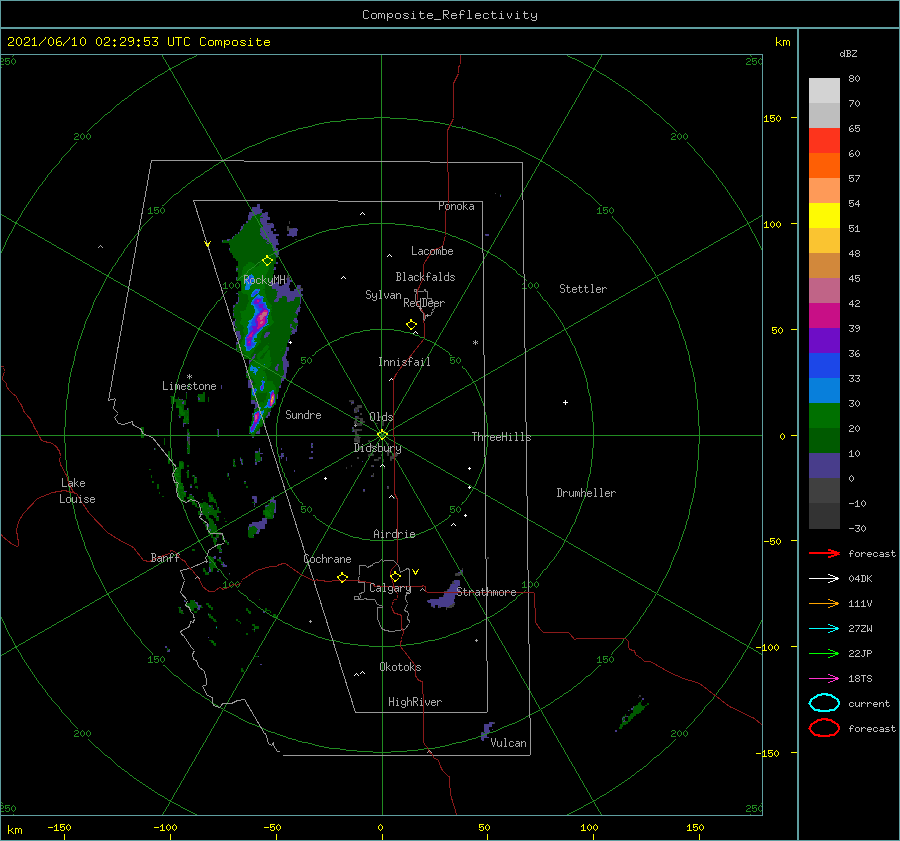The width and height of the screenshot is (900, 841).
Task: Pick the orange 57–60 dBZ color swatch
Action: point(824,166)
